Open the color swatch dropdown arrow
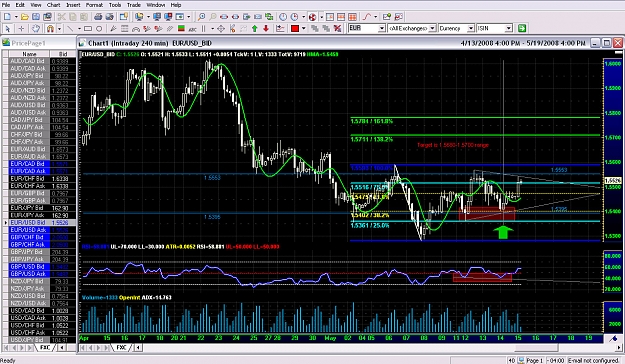This screenshot has width=625, height=364. (304, 29)
